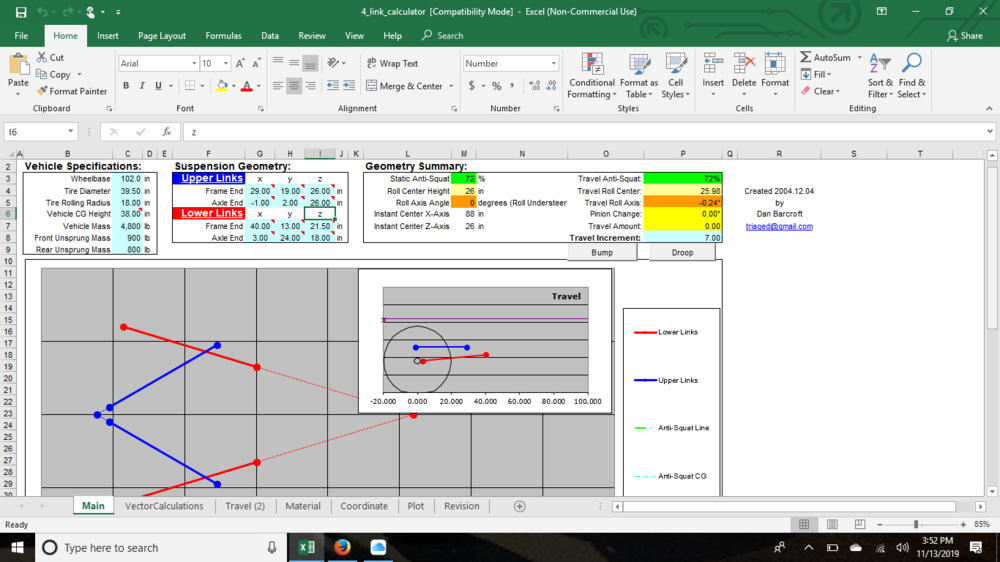Apply red font color icon

click(247, 85)
